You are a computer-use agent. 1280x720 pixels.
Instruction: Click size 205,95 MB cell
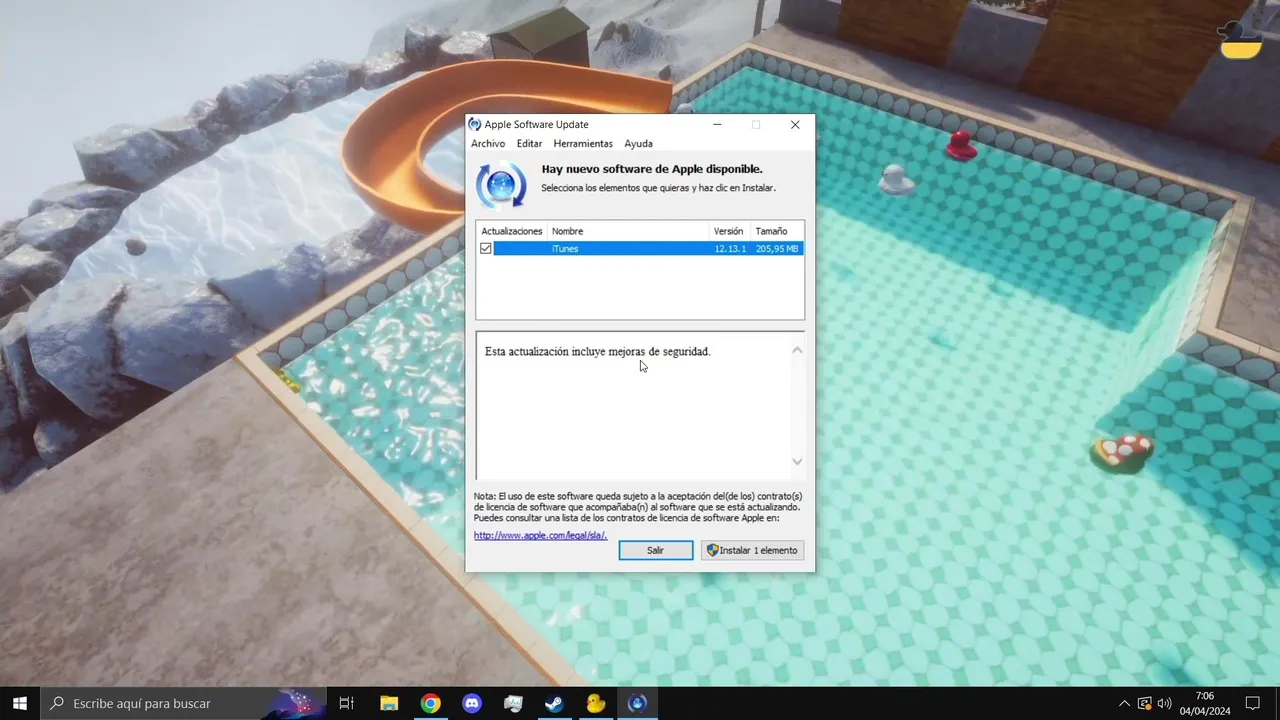[777, 248]
